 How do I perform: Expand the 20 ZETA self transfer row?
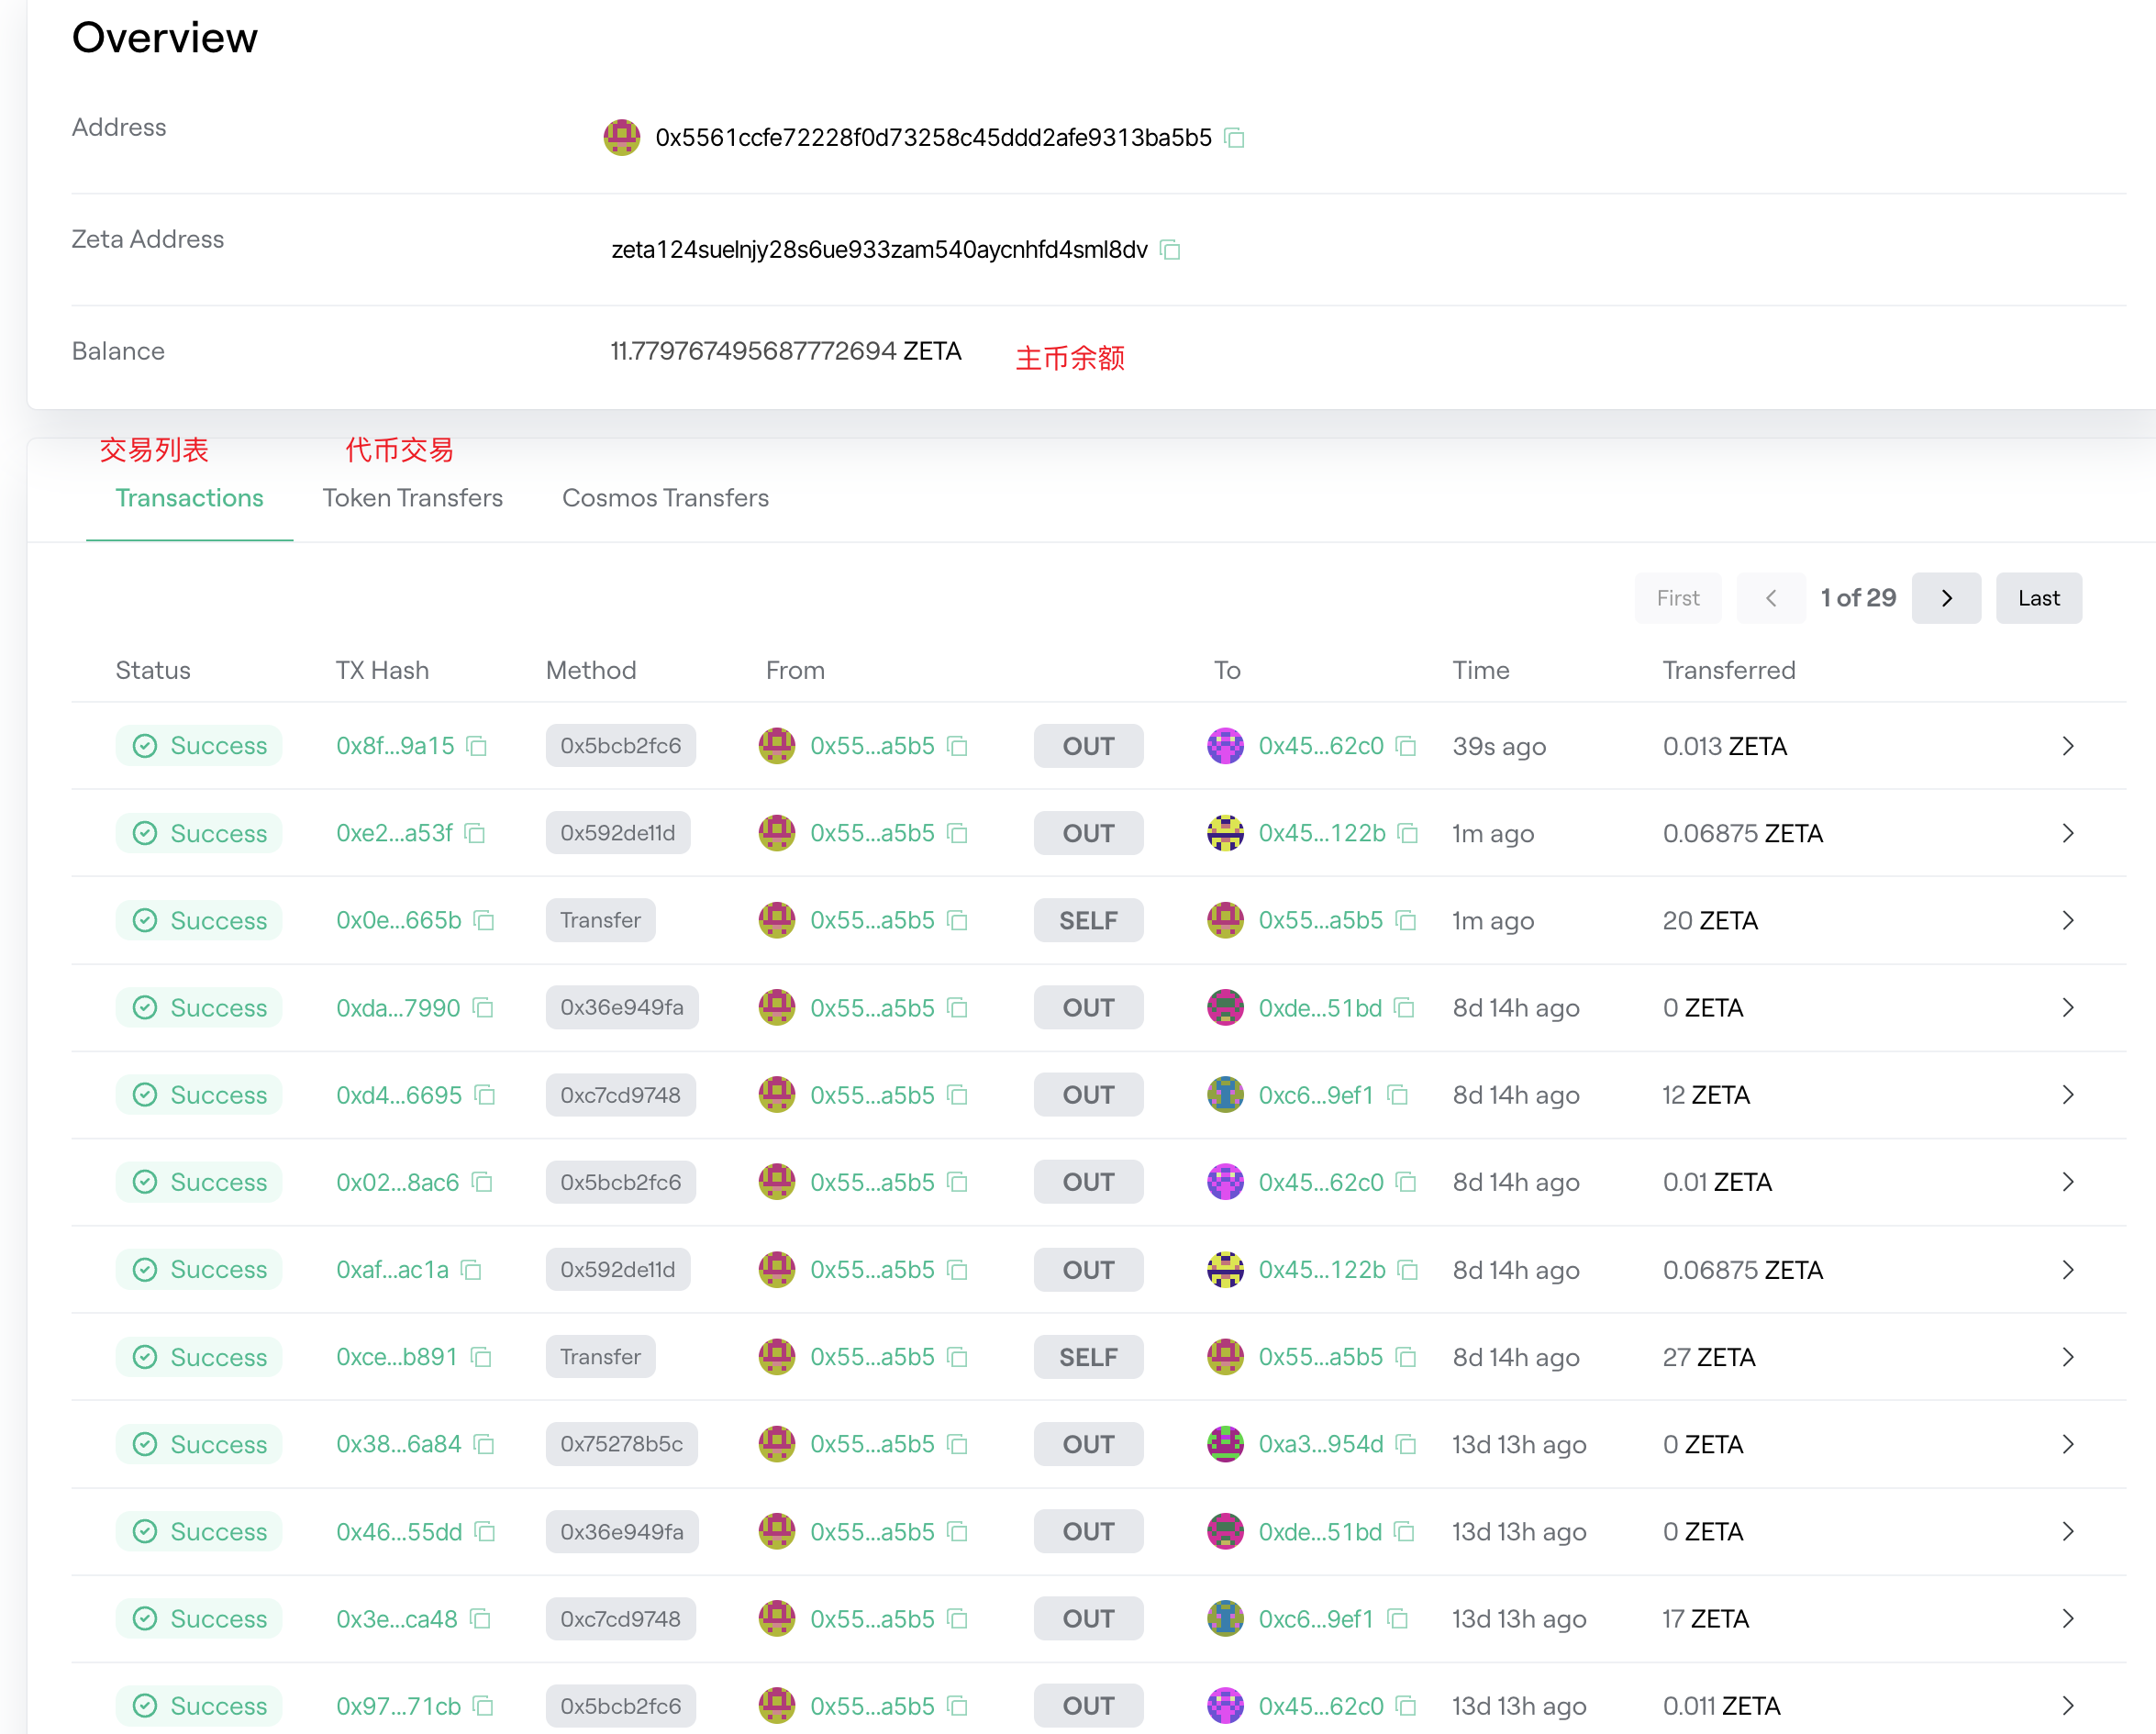pos(2068,920)
